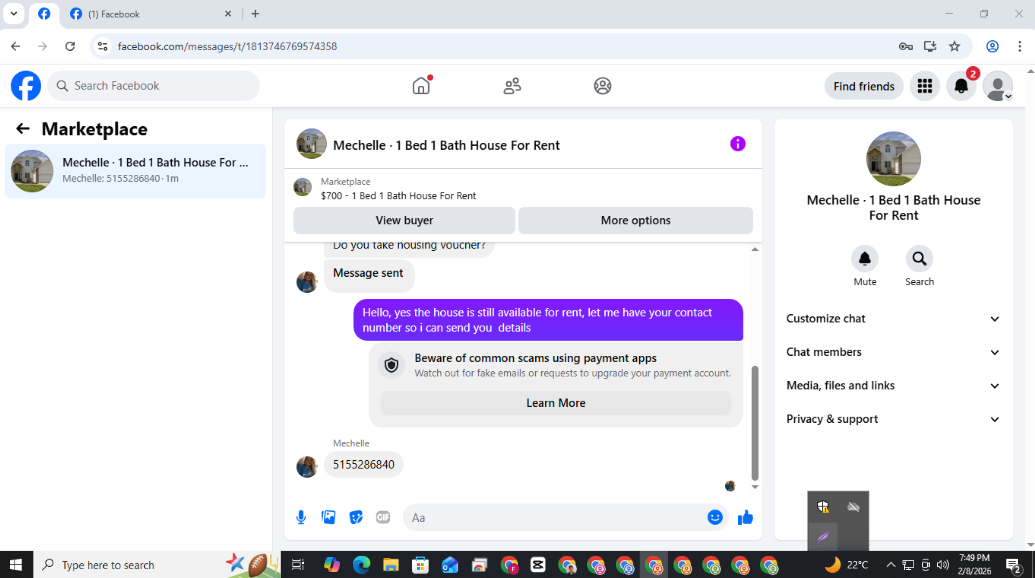
Task: Reload the page
Action: 70,46
